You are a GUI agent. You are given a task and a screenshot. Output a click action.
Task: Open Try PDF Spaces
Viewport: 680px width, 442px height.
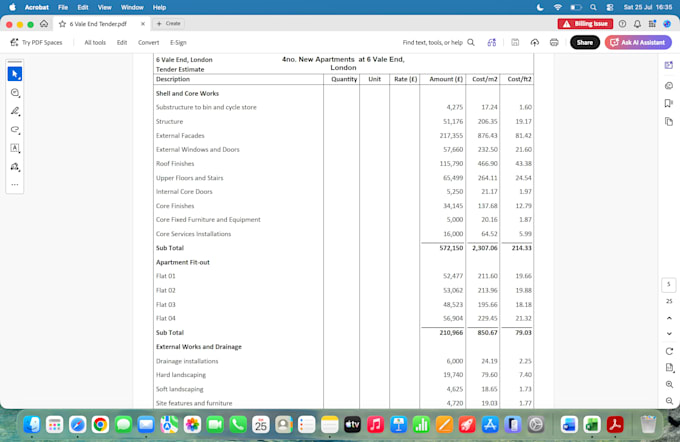pos(36,43)
